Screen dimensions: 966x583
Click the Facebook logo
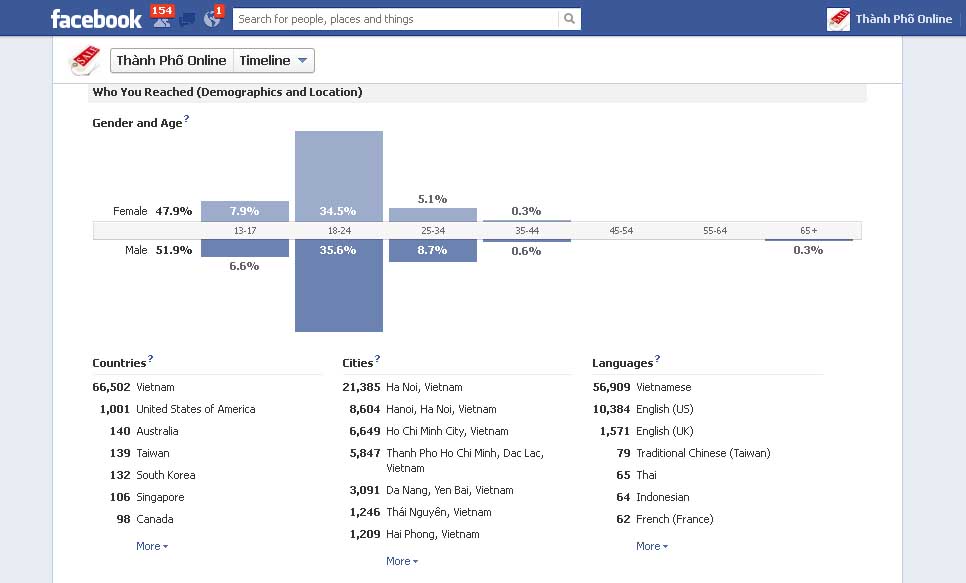[x=96, y=18]
